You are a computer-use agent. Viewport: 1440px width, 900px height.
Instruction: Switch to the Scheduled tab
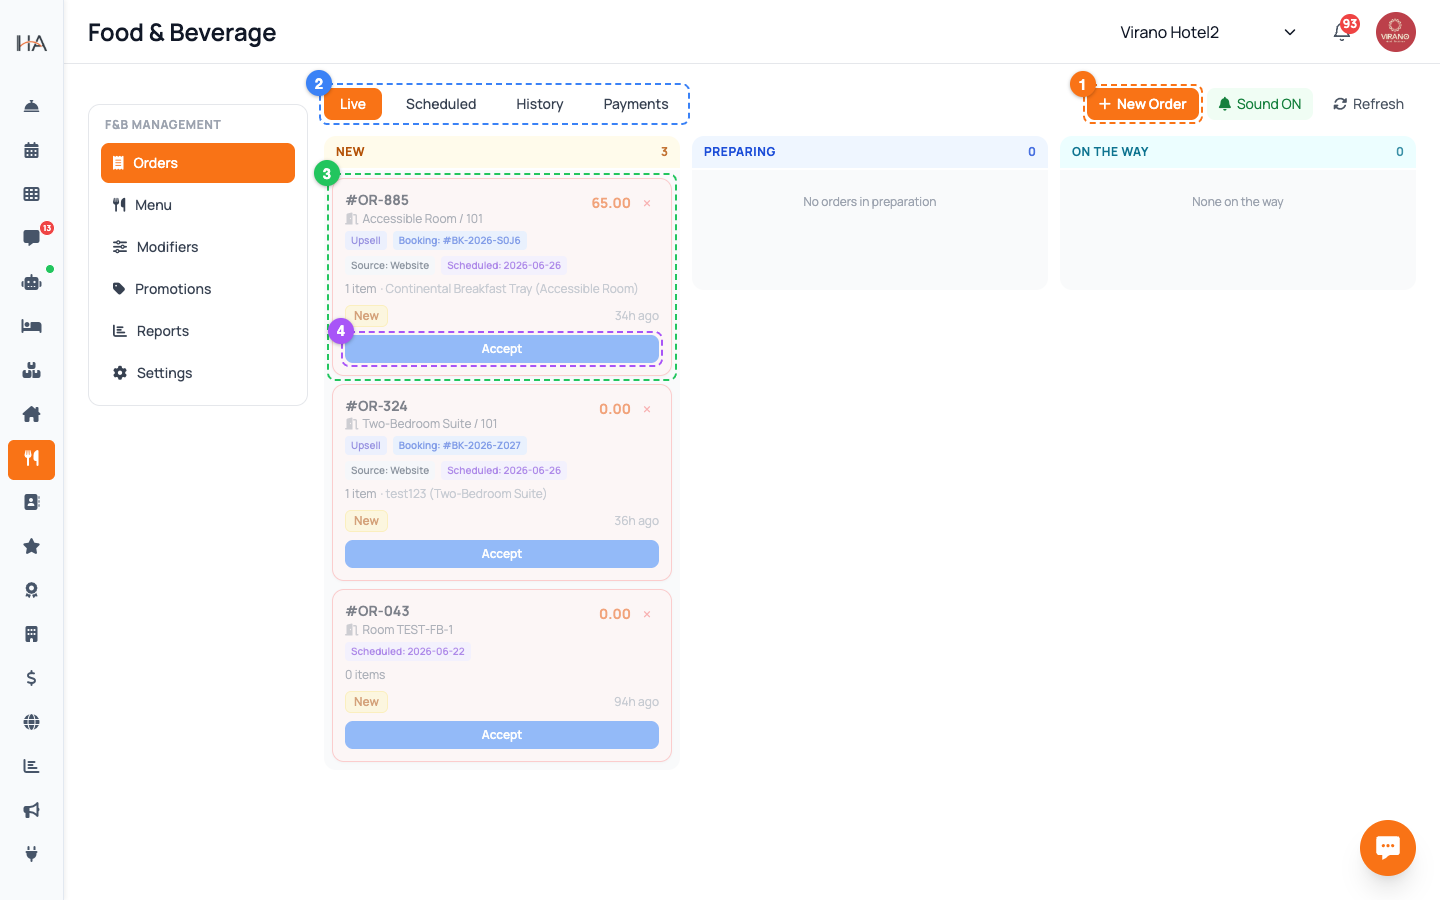point(441,104)
